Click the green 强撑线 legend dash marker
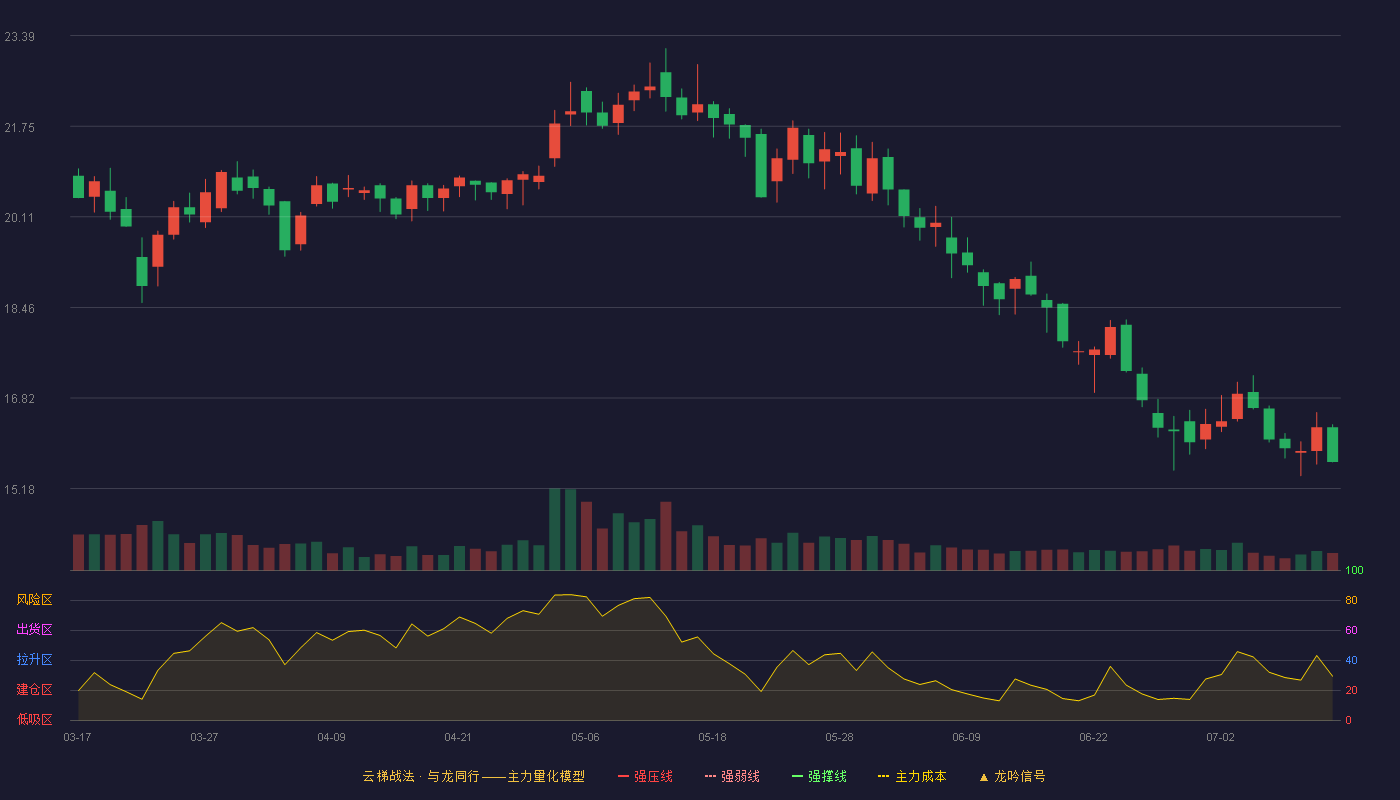The width and height of the screenshot is (1400, 800). (x=798, y=776)
